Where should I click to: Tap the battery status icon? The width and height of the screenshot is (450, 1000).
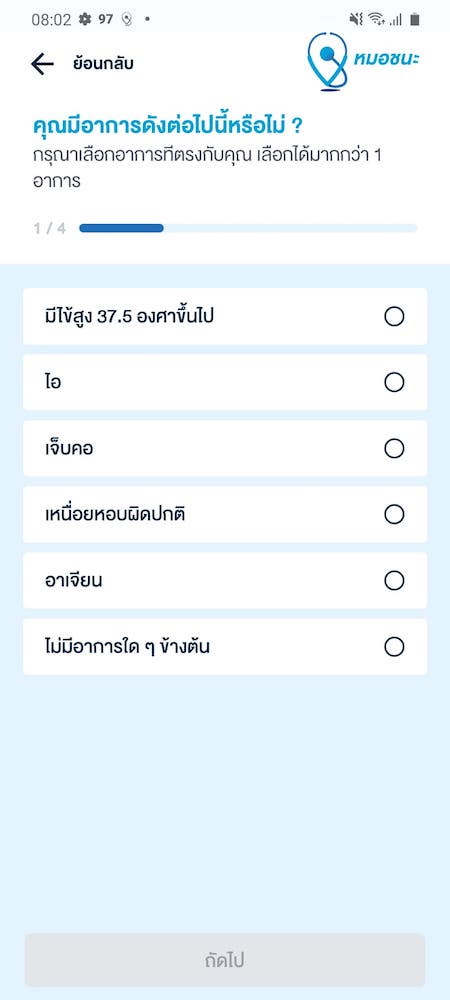(x=415, y=19)
